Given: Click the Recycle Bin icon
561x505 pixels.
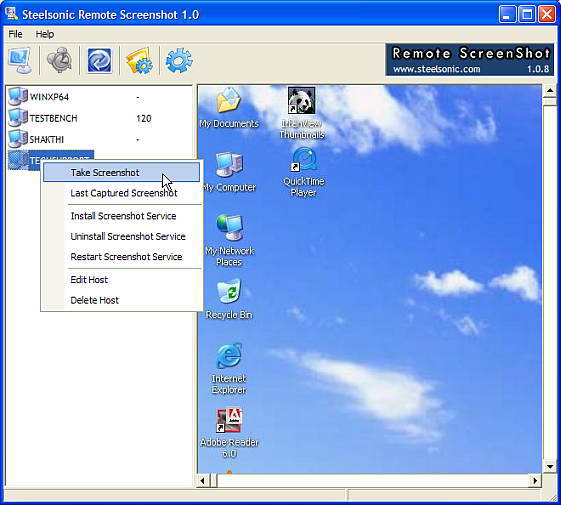Looking at the screenshot, I should tap(229, 291).
